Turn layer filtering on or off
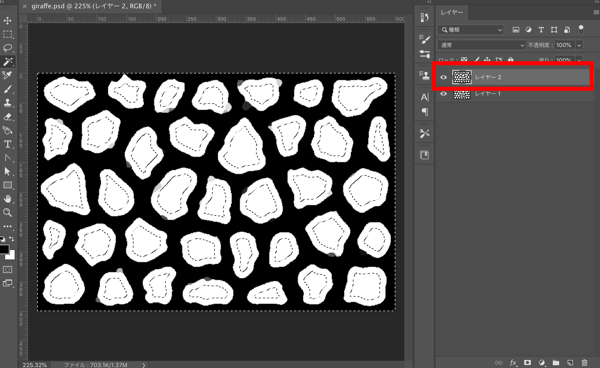 coord(581,29)
